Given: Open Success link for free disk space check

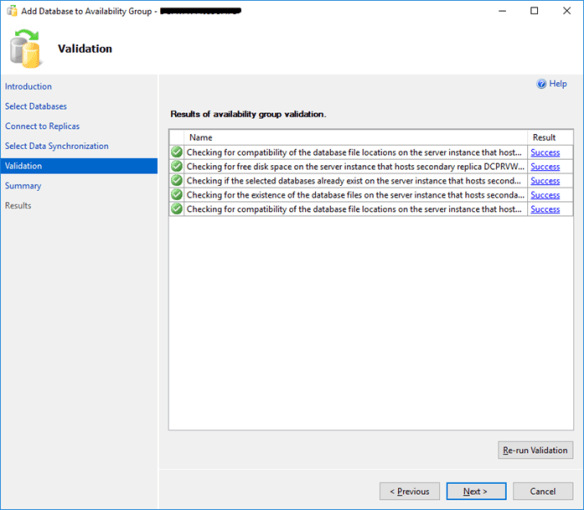Looking at the screenshot, I should tap(545, 167).
